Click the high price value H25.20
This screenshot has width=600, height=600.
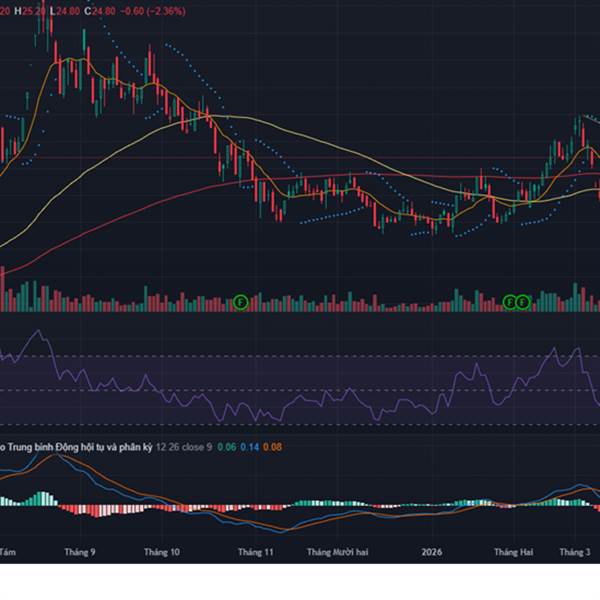[30, 11]
